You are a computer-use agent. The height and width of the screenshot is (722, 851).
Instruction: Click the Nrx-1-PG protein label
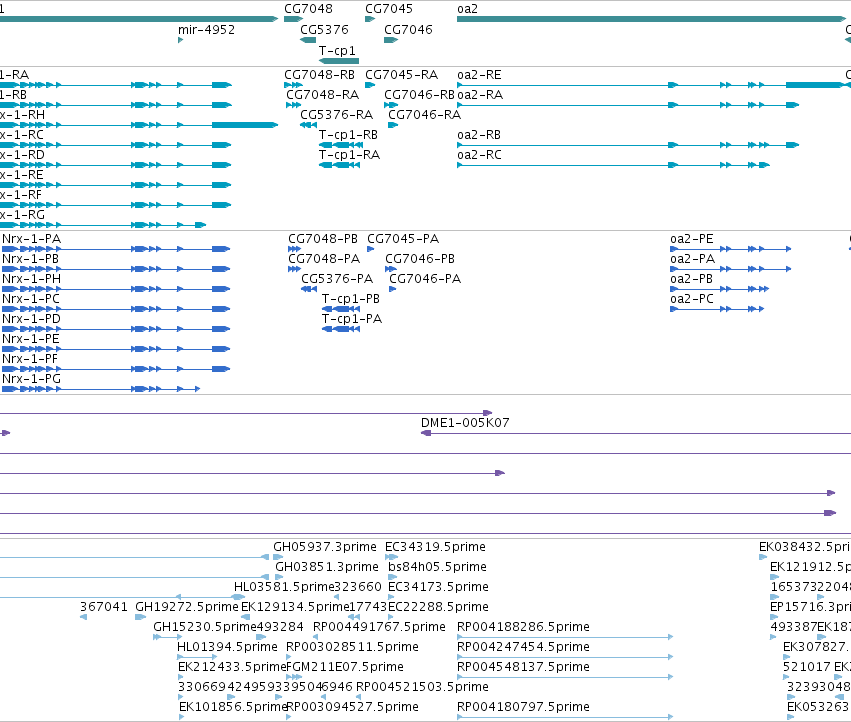31,380
